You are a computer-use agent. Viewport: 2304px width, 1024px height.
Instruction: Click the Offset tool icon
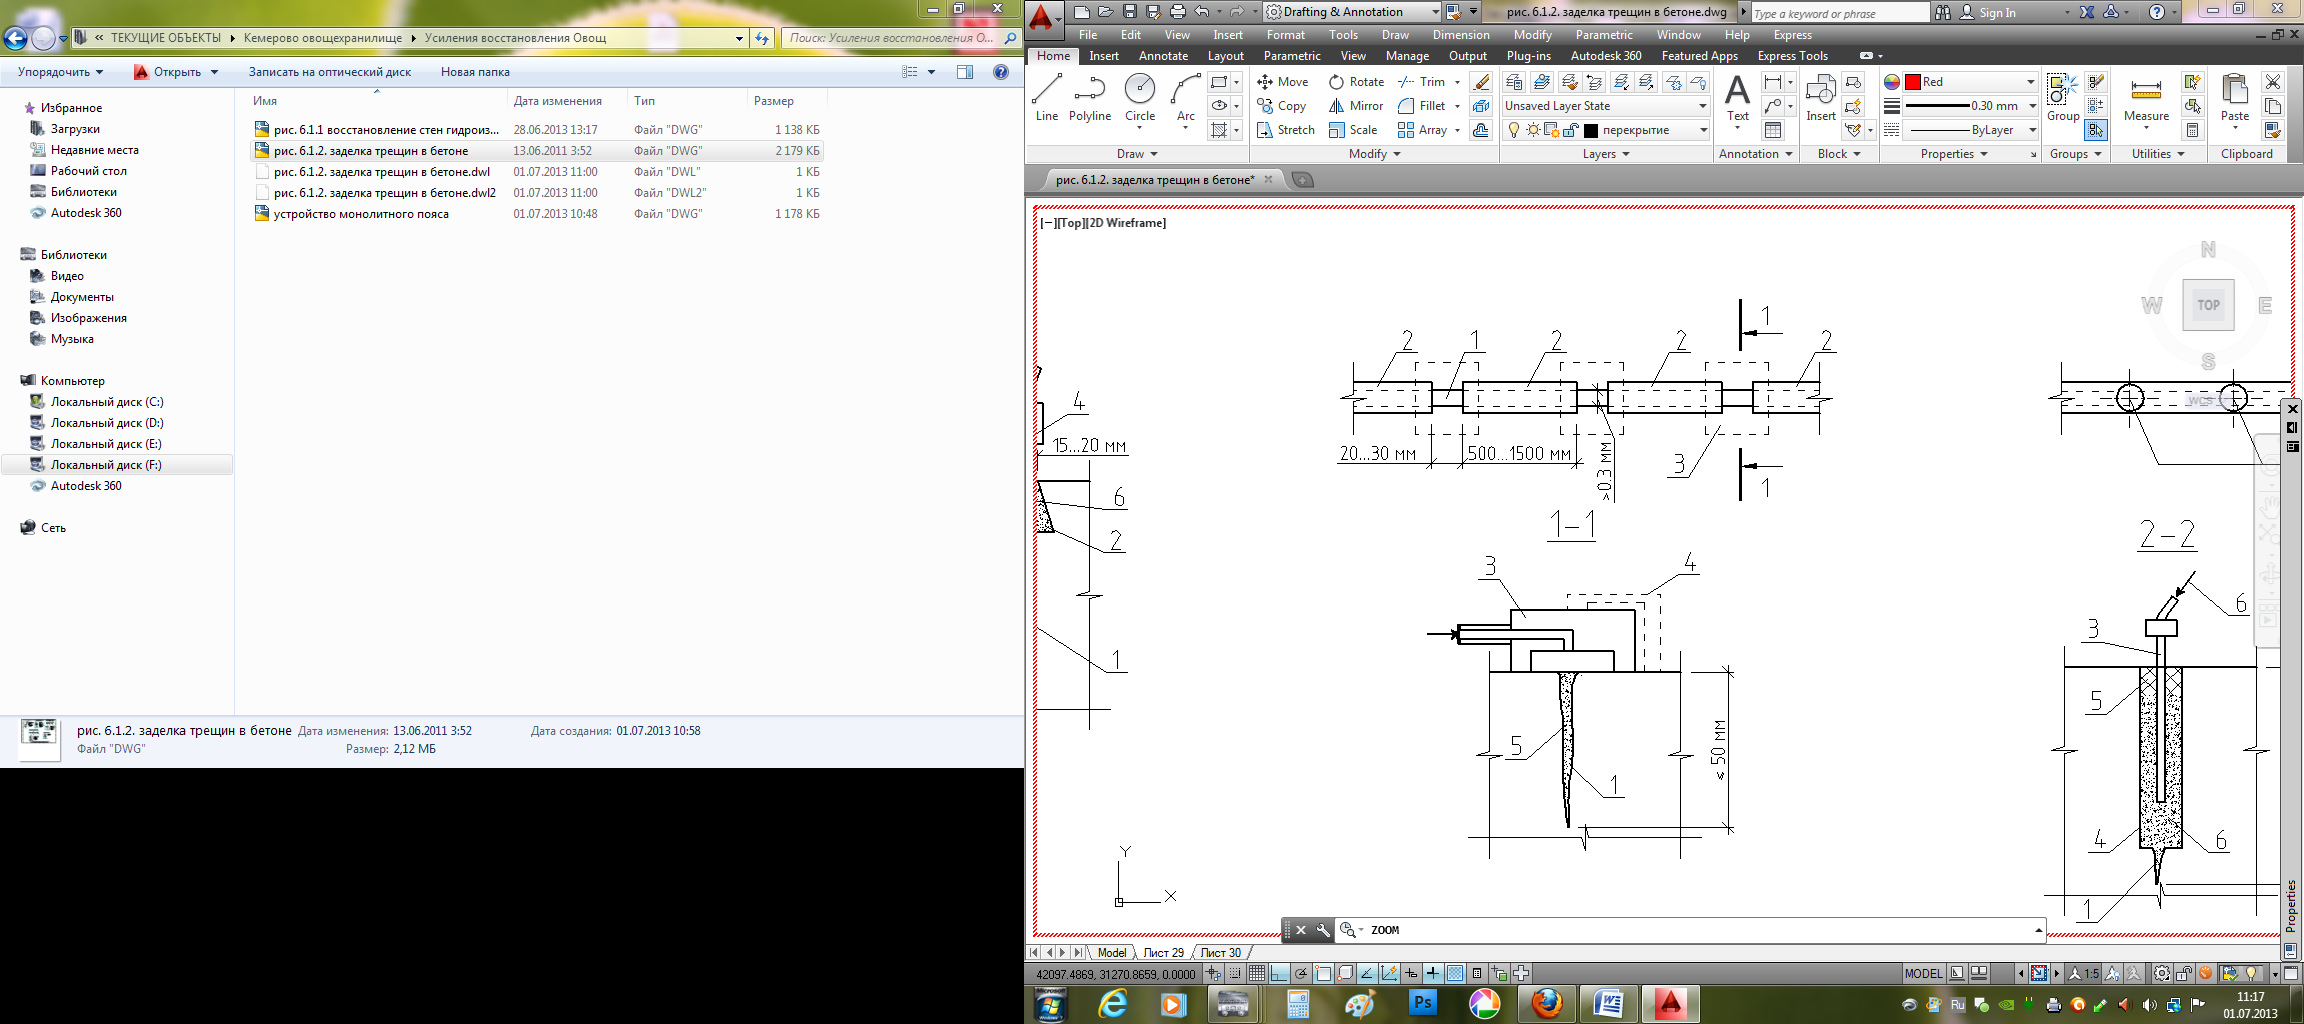click(1481, 130)
